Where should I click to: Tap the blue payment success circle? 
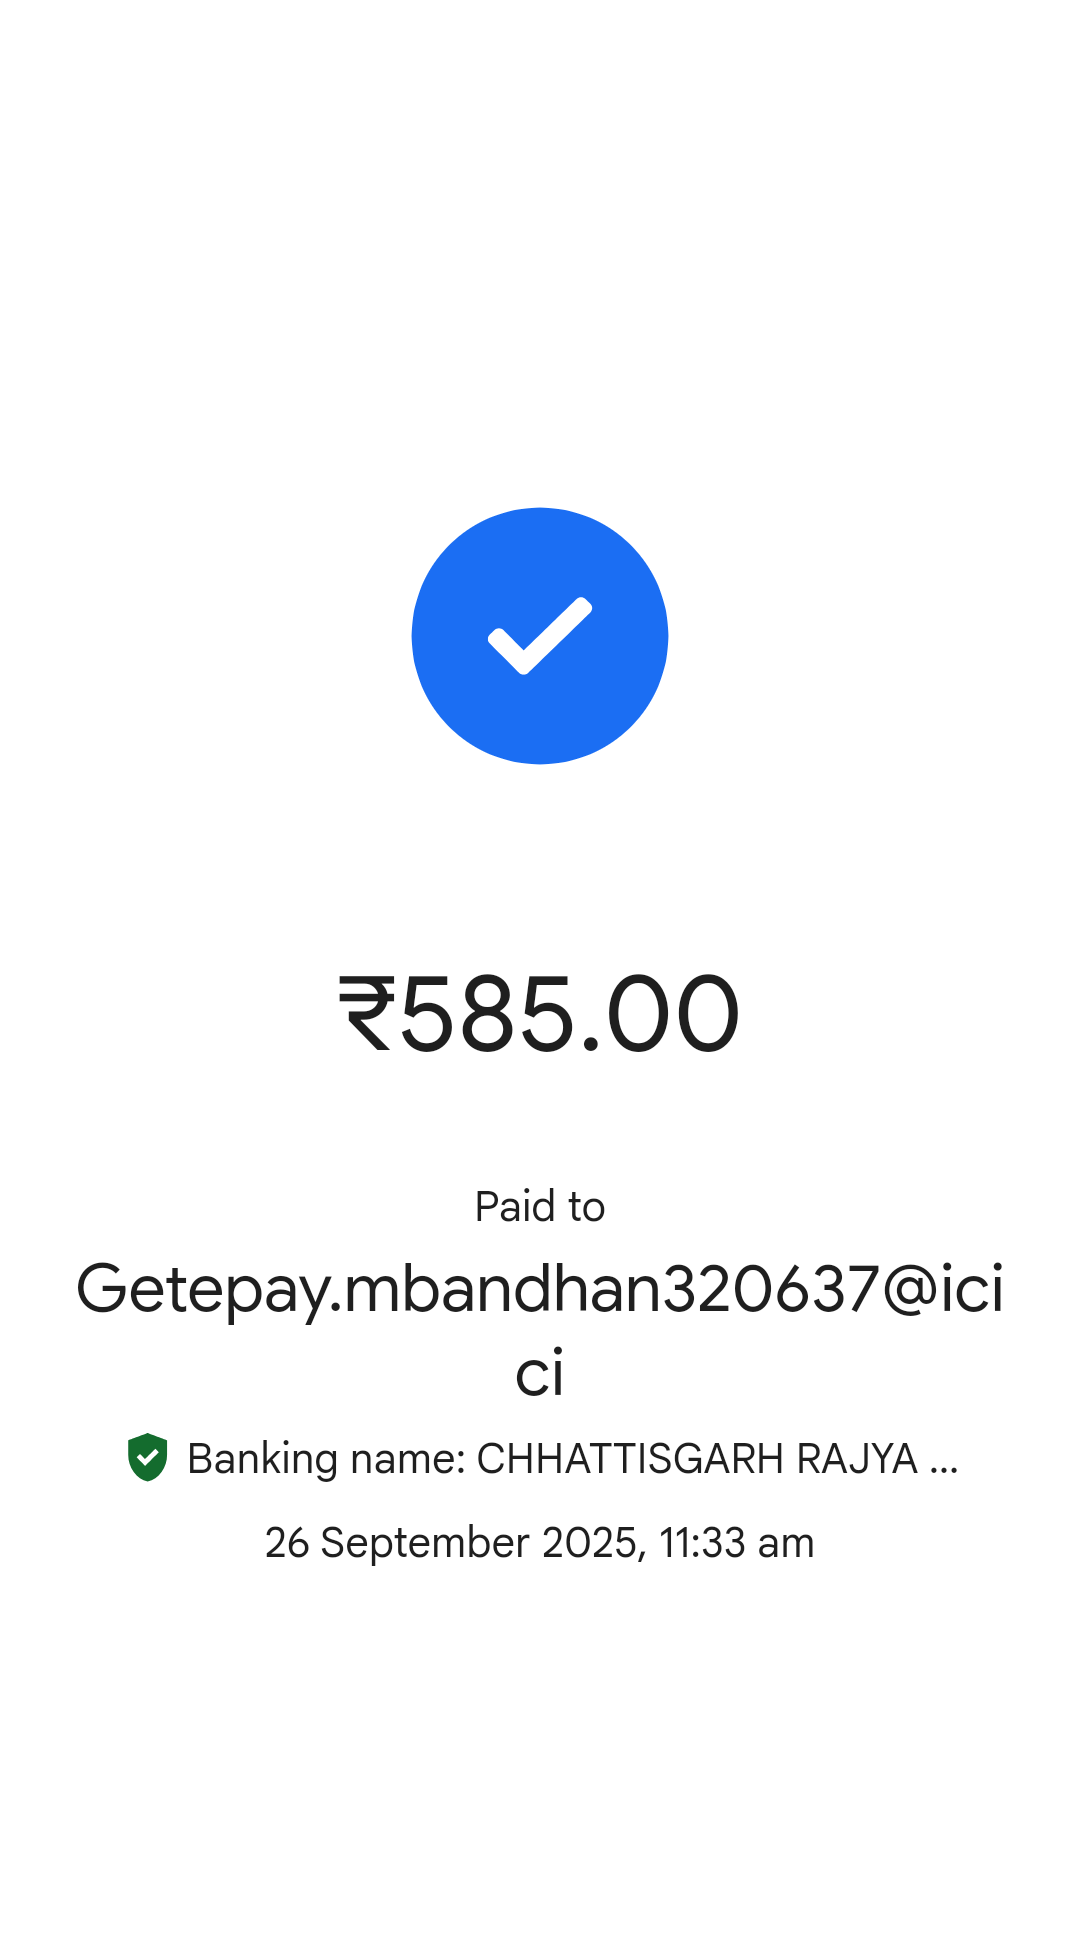tap(540, 636)
